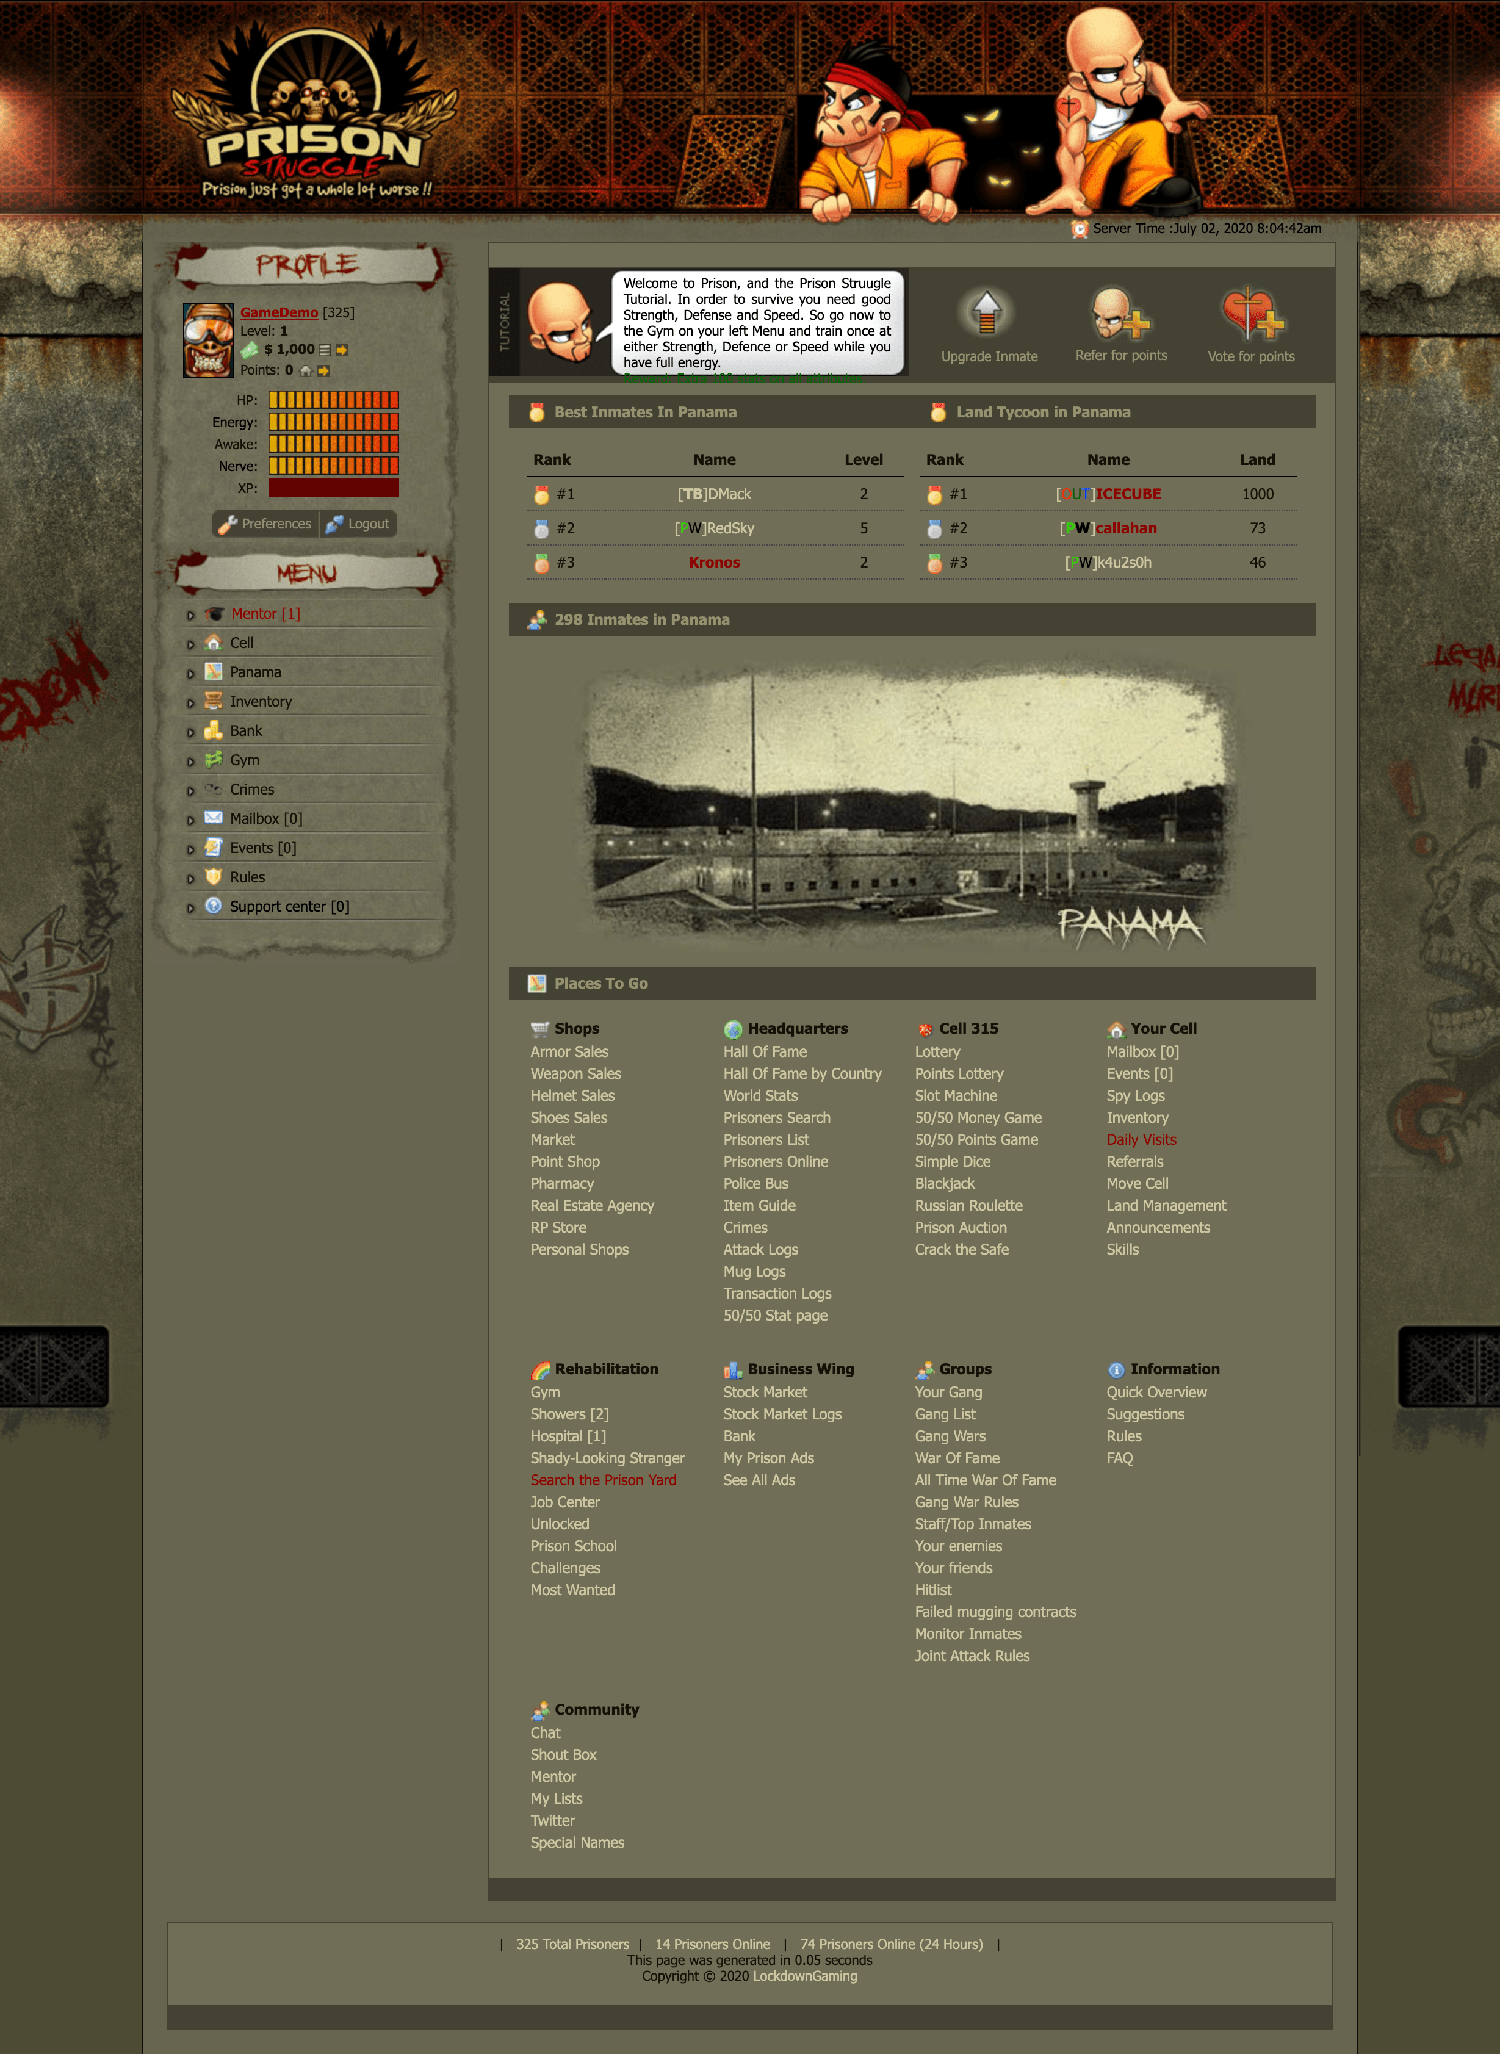Click arrow bullet beside Mailbox menu entry

190,820
